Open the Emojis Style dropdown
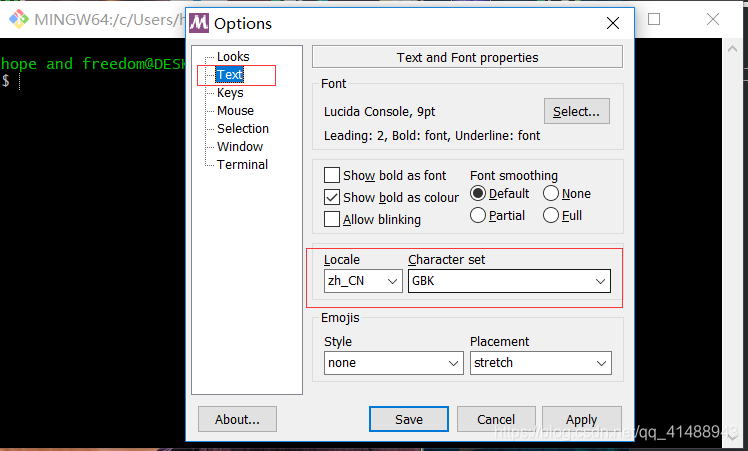The width and height of the screenshot is (748, 451). 394,363
